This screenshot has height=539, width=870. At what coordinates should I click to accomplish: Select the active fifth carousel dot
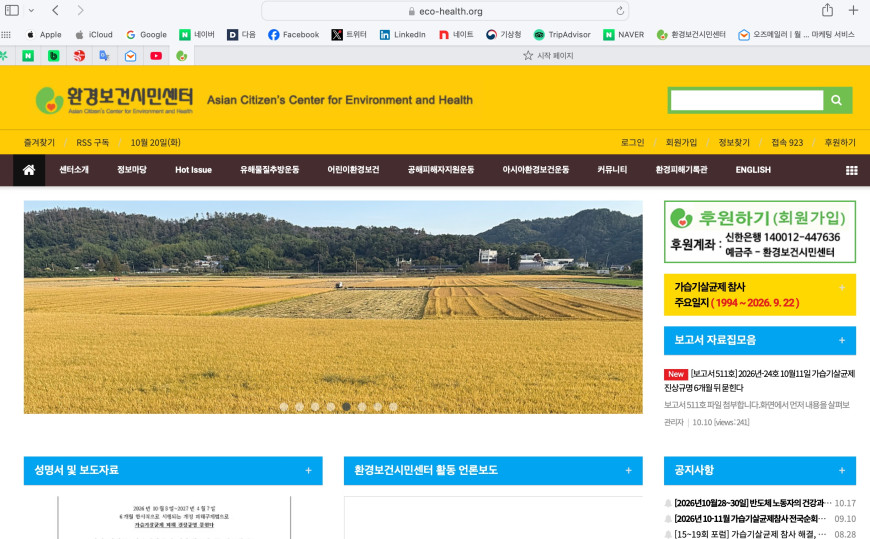[346, 407]
